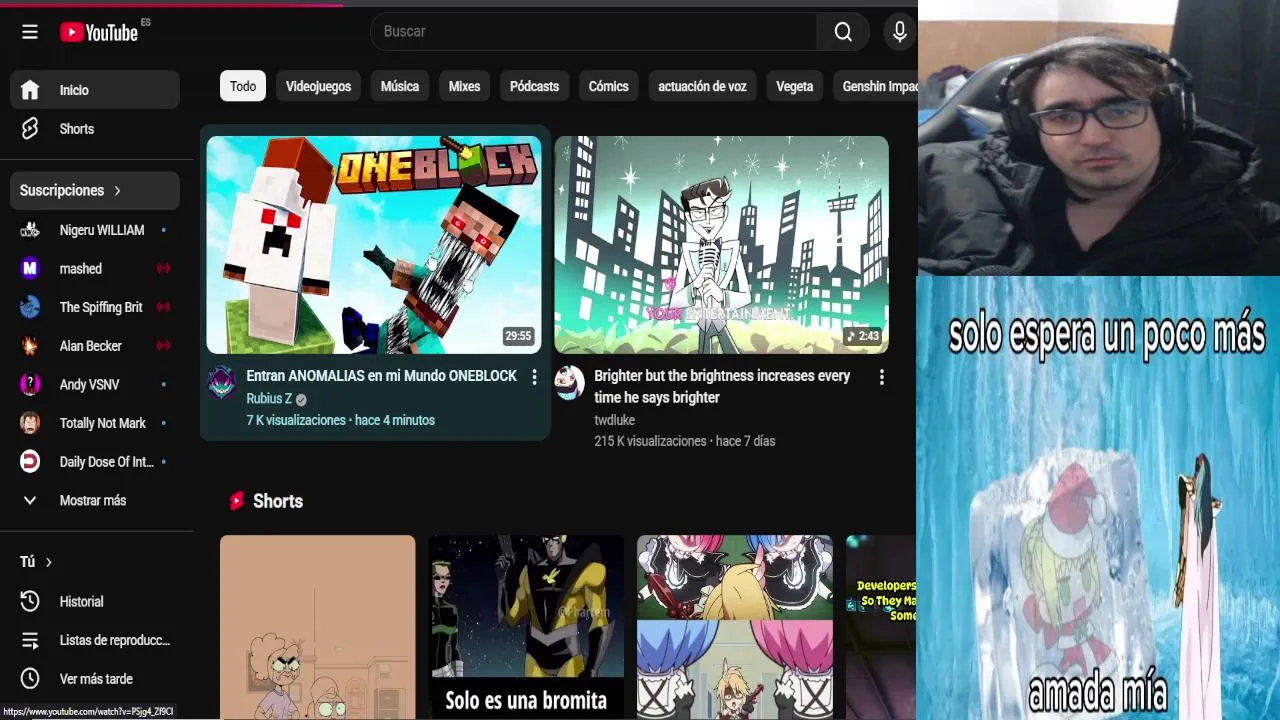Select the Vegeta filter chip
Viewport: 1280px width, 720px height.
[794, 86]
